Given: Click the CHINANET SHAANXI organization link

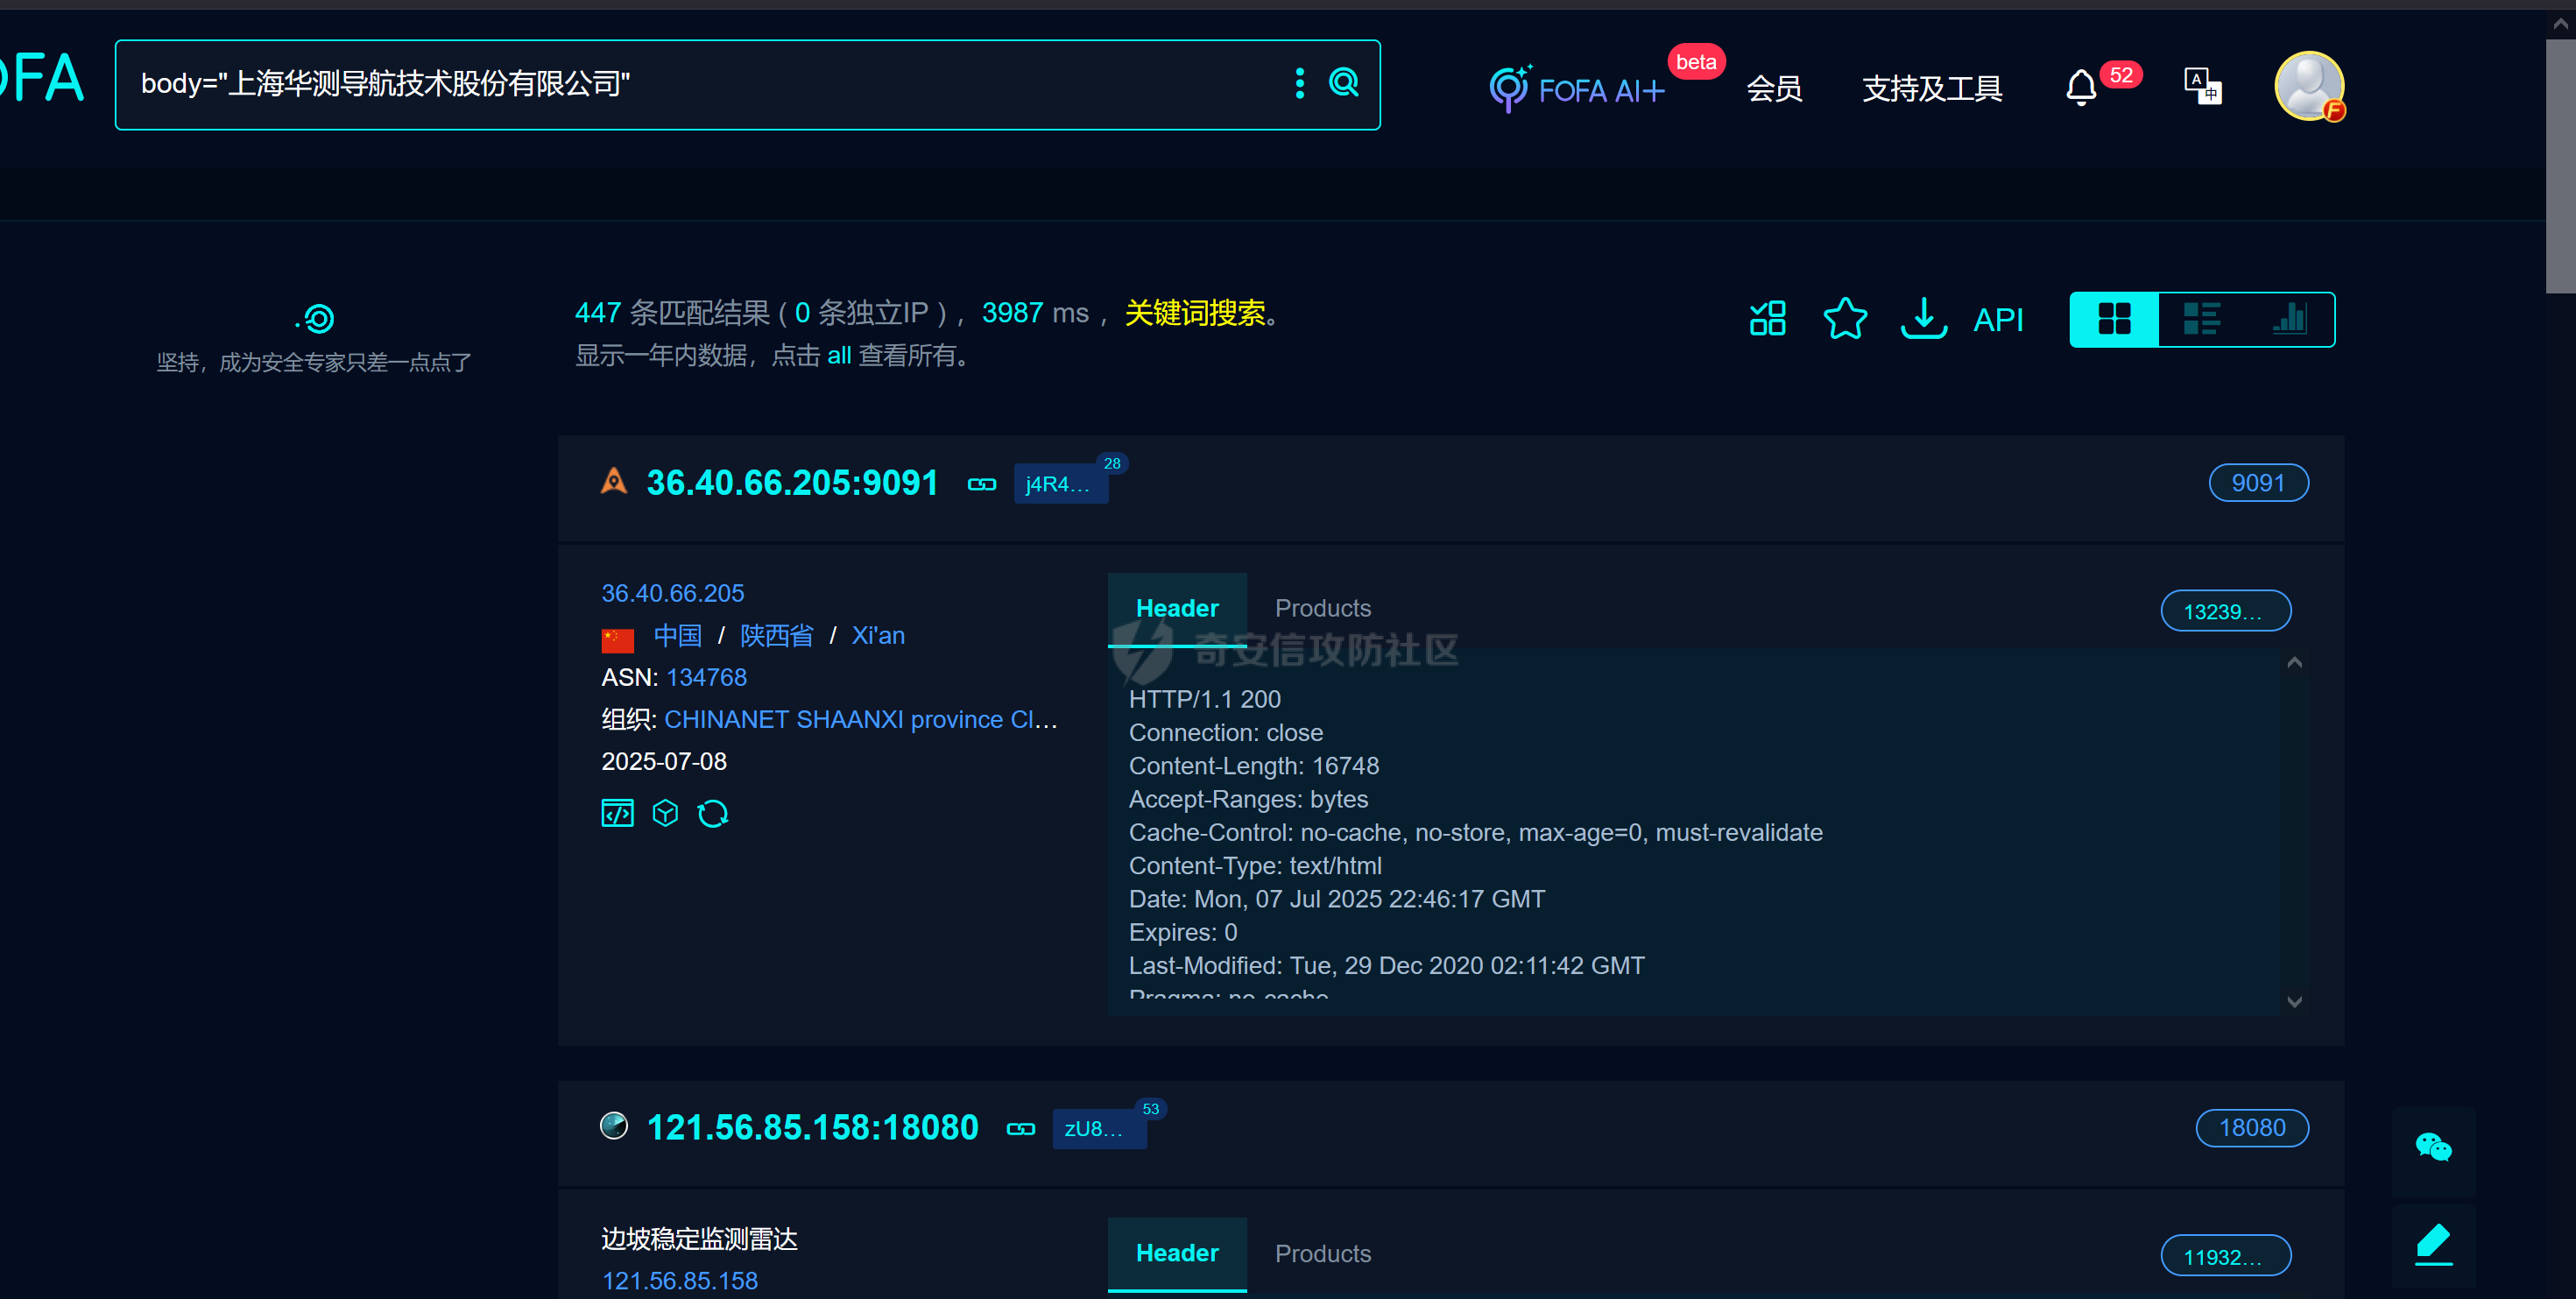Looking at the screenshot, I should [860, 720].
